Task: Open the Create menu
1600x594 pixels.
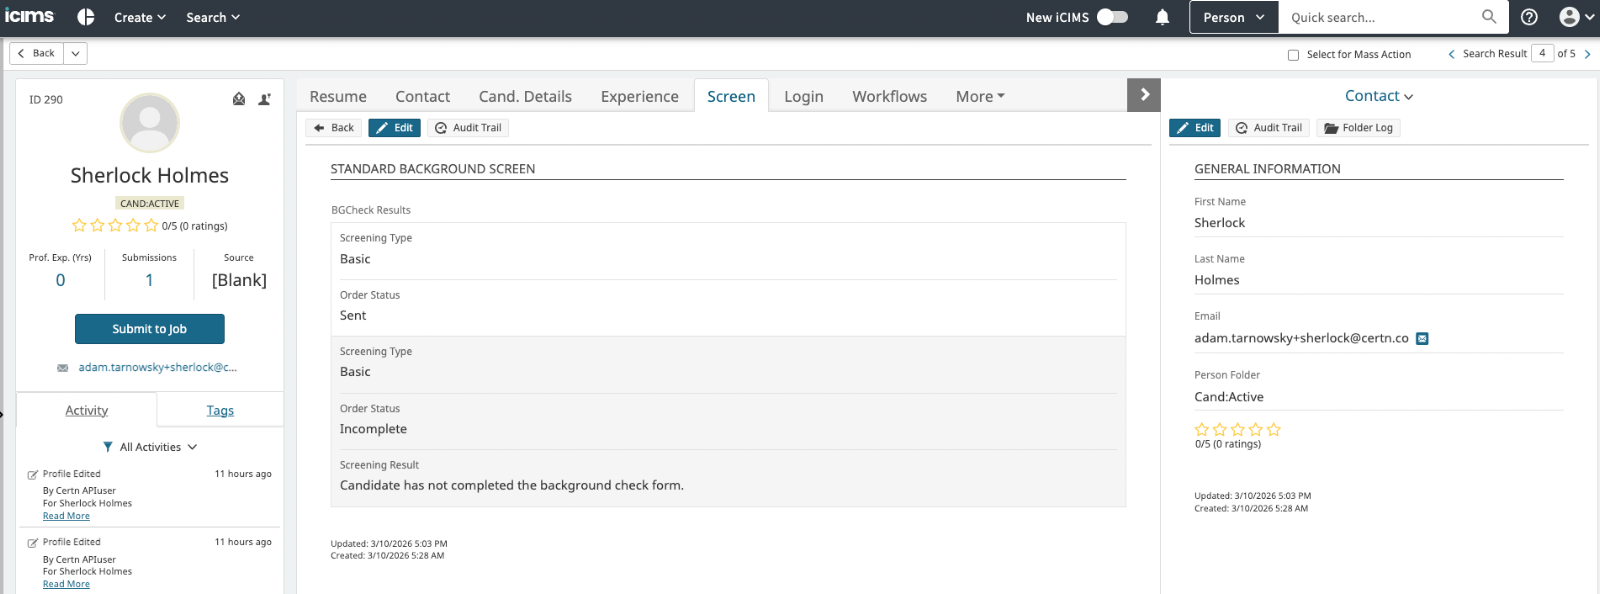Action: 139,17
